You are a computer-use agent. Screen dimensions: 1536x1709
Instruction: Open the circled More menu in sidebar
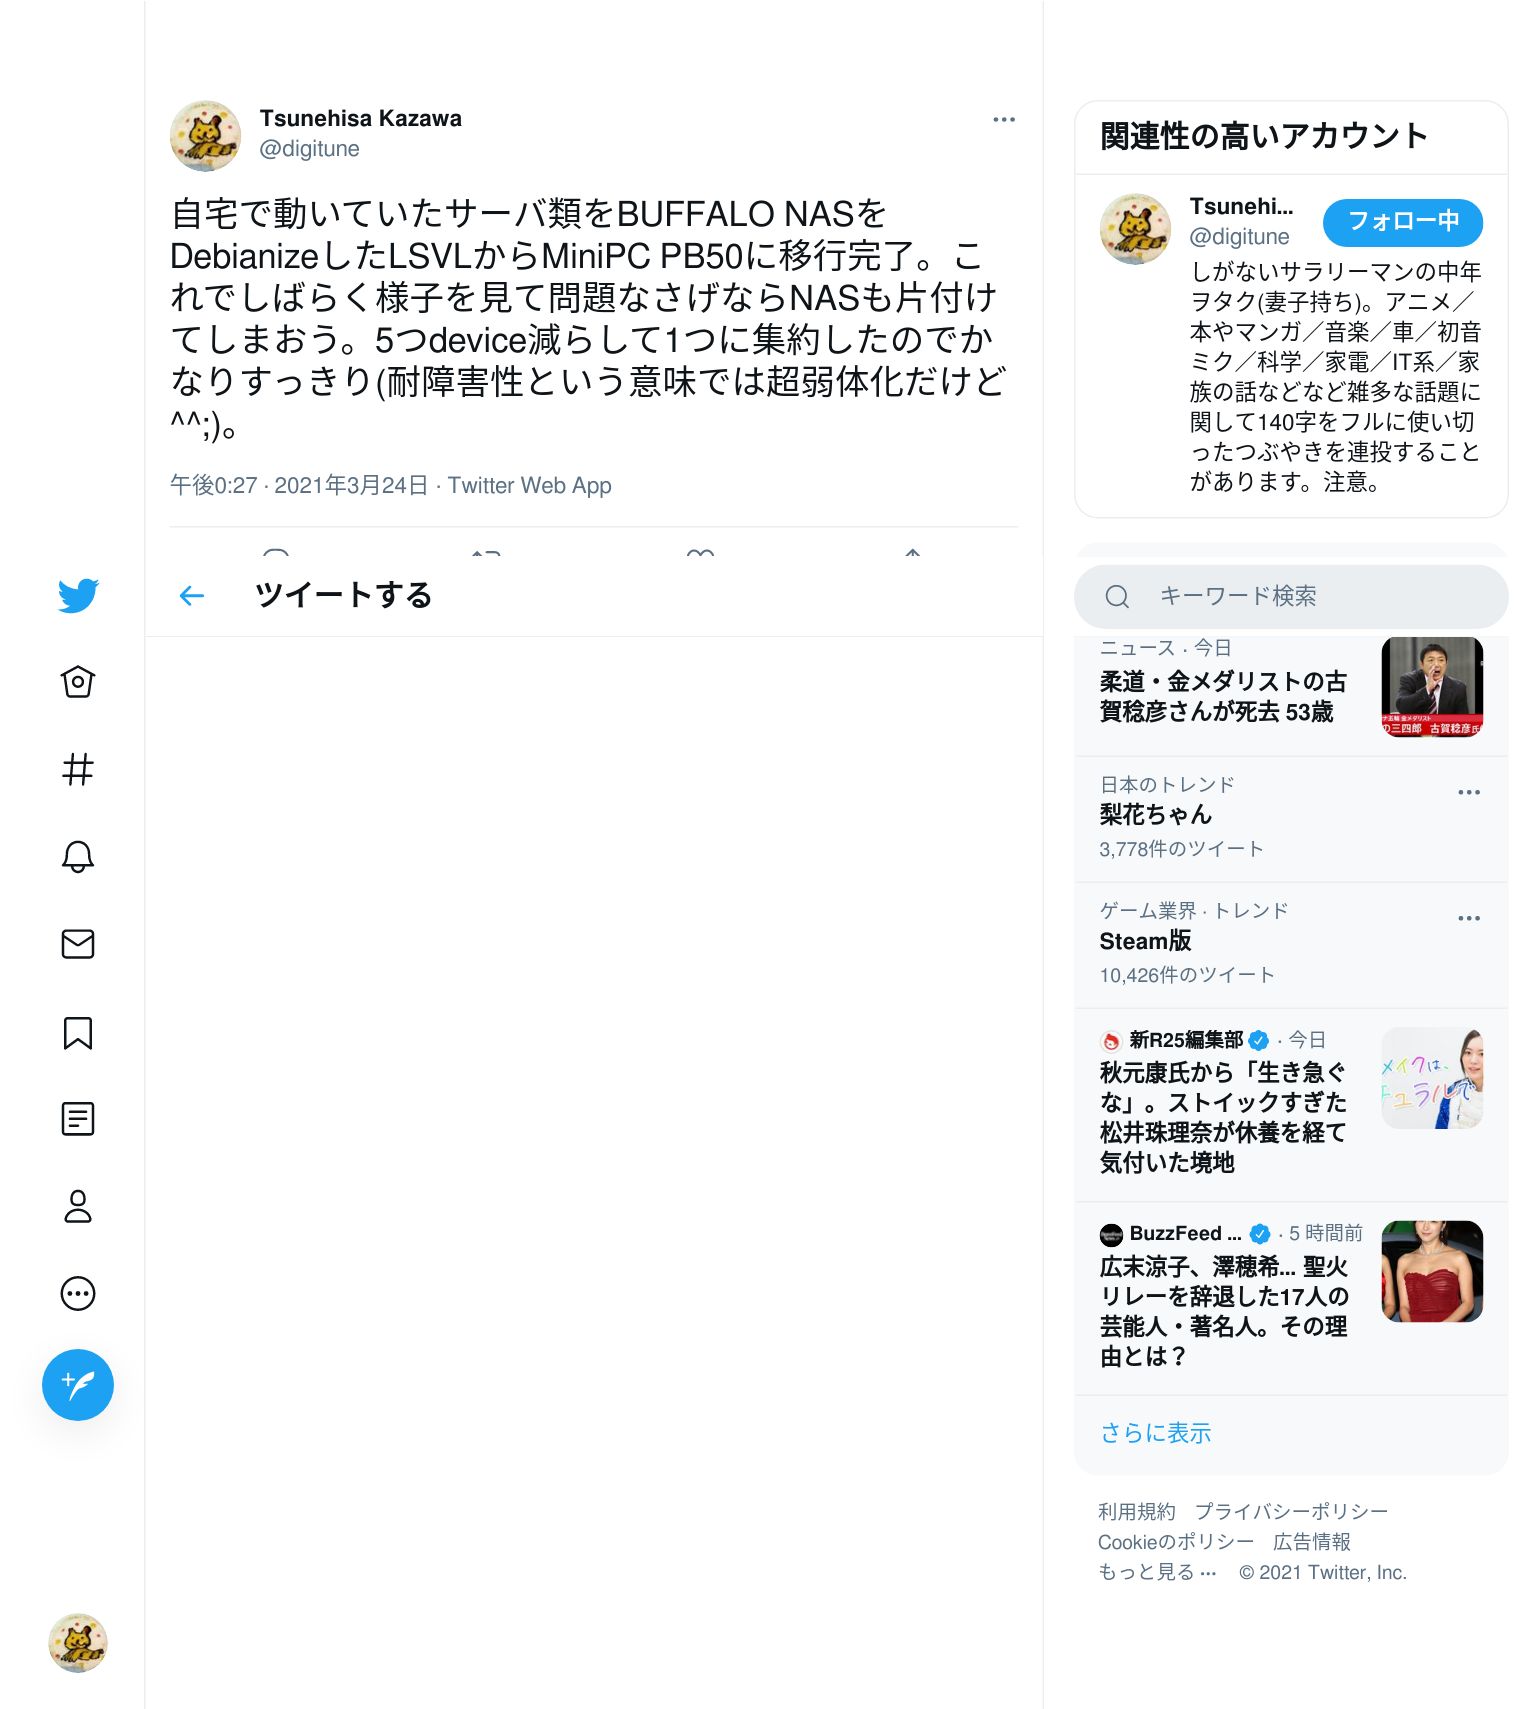point(78,1293)
